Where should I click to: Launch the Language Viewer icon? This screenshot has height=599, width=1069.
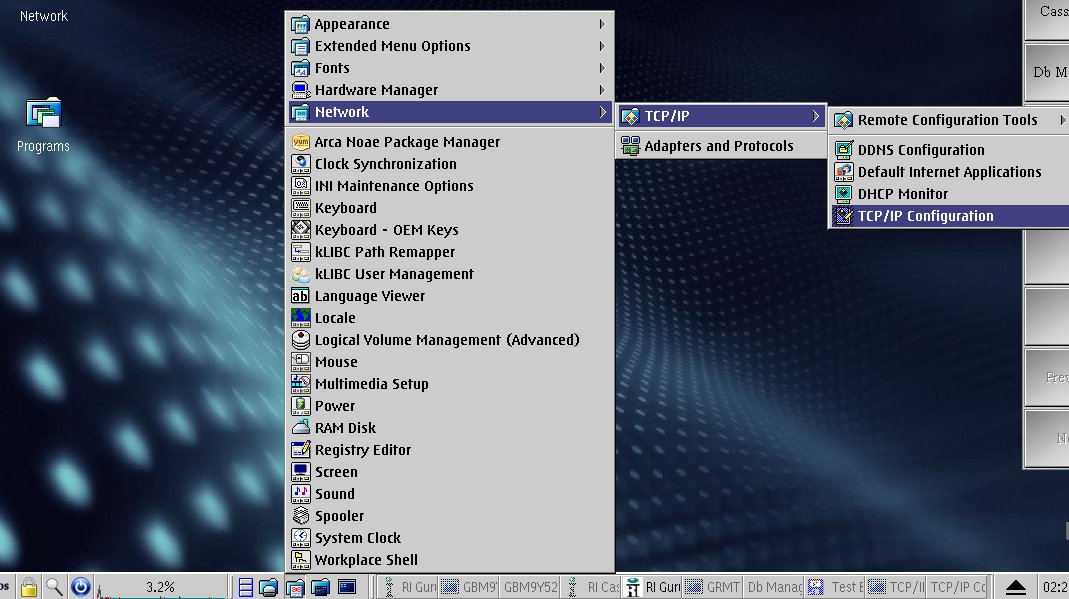[301, 296]
